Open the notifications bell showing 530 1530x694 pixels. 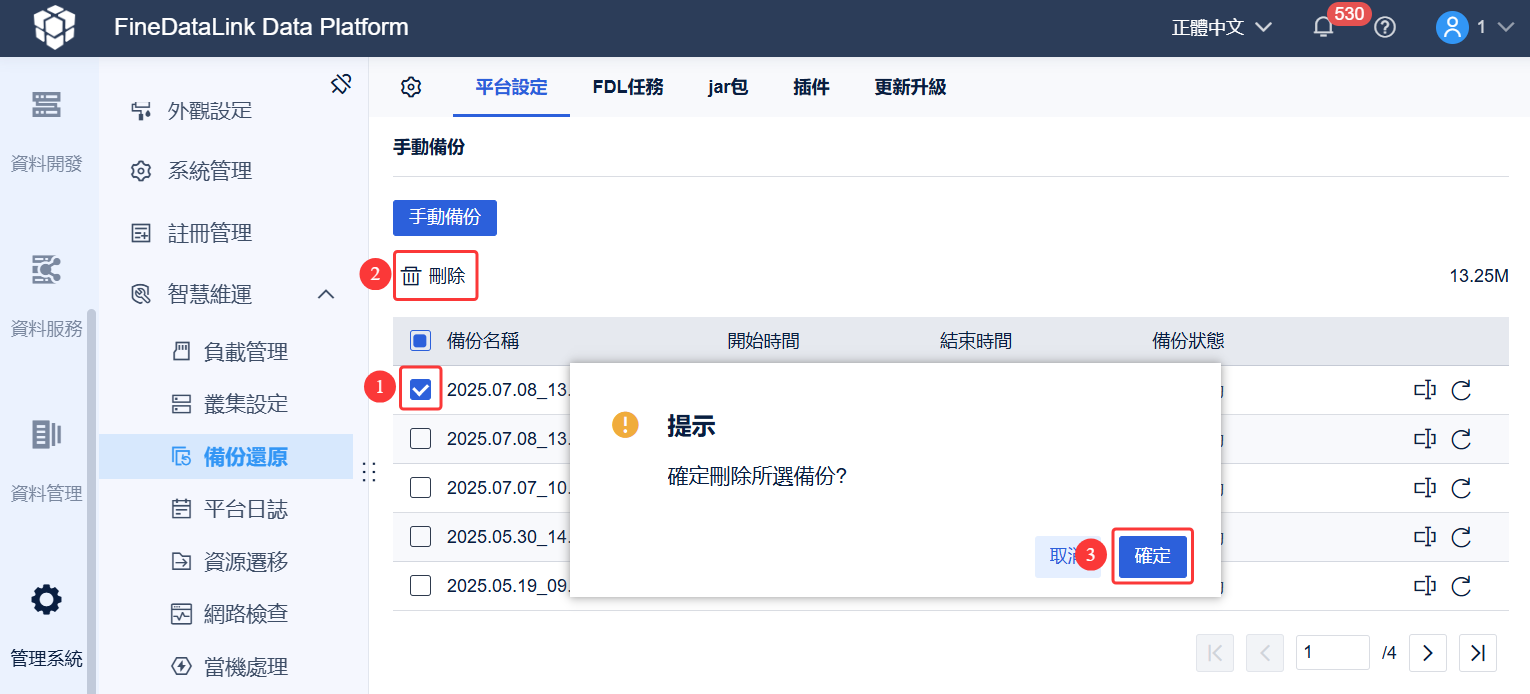click(1324, 28)
